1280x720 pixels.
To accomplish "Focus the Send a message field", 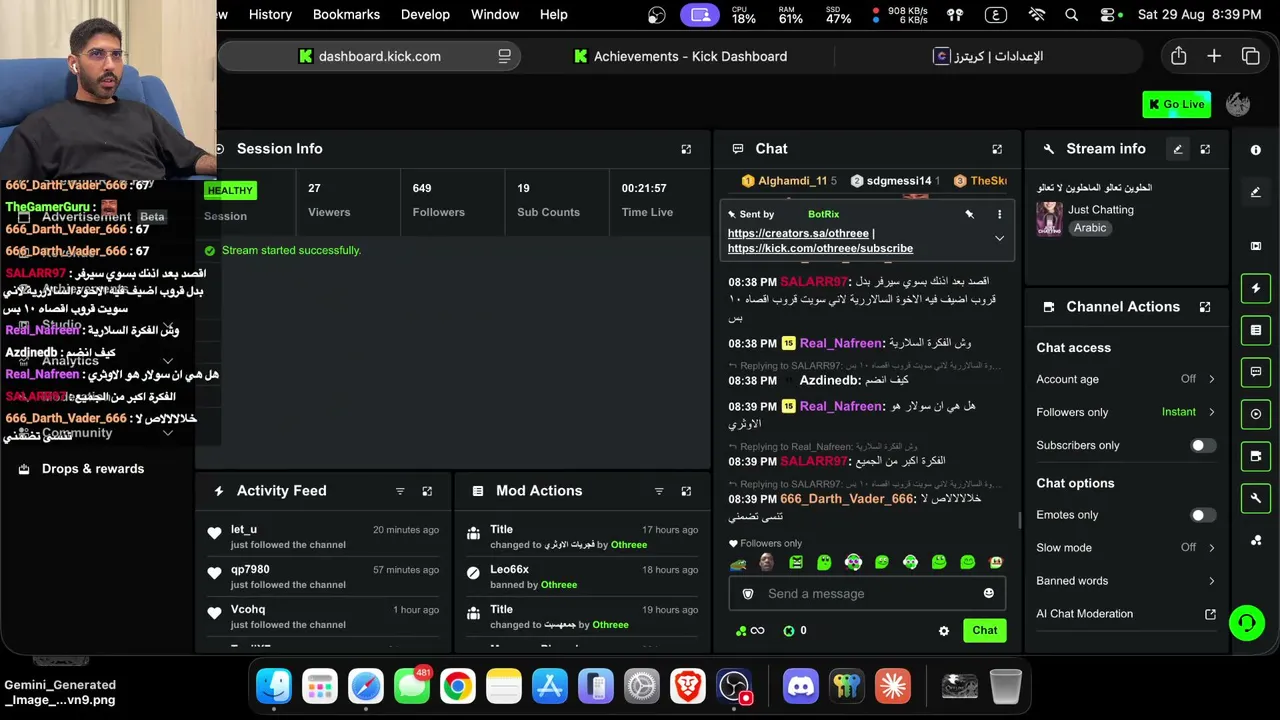I will [867, 594].
